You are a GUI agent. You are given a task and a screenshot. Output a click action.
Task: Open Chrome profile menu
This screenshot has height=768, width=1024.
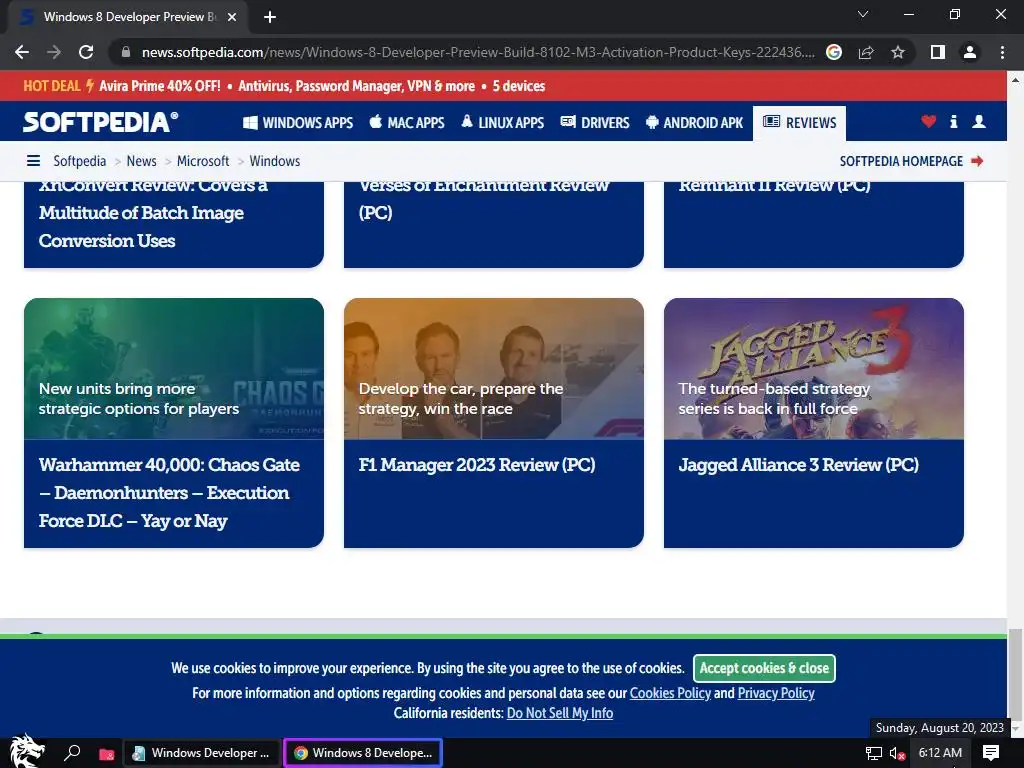[x=970, y=52]
